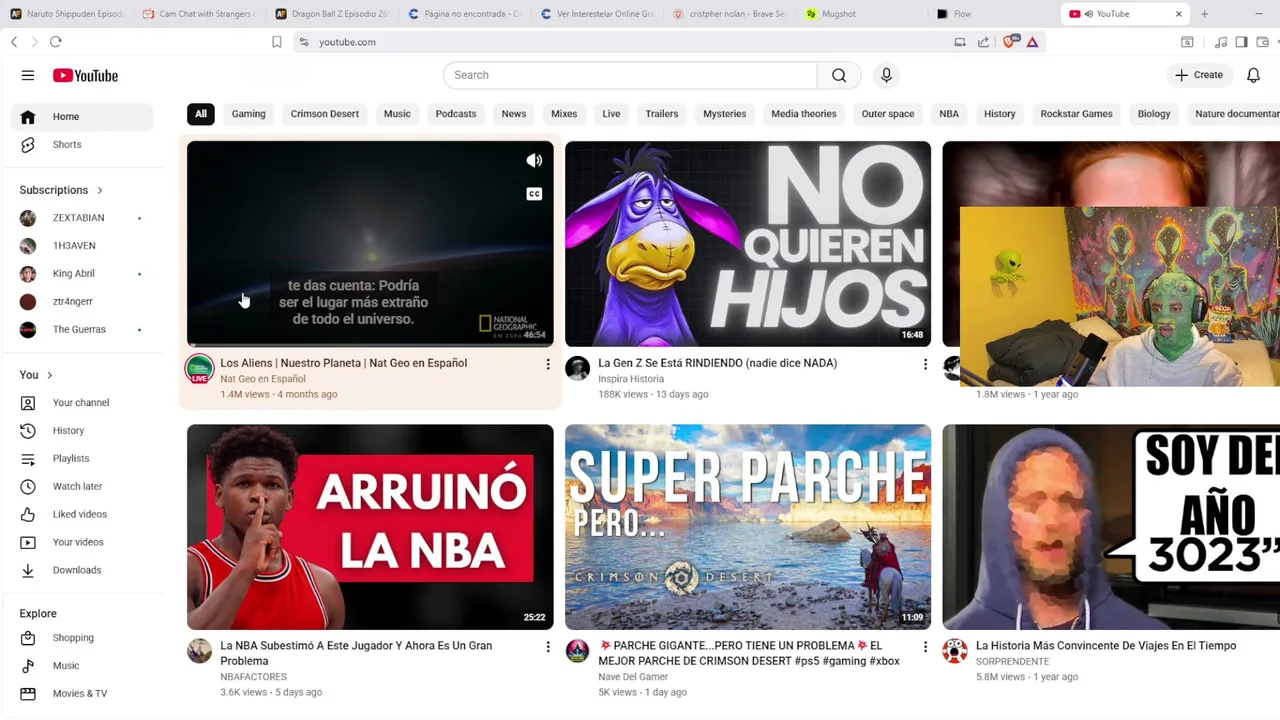Select the Crimson Desert filter chip
This screenshot has height=720, width=1280.
(325, 114)
